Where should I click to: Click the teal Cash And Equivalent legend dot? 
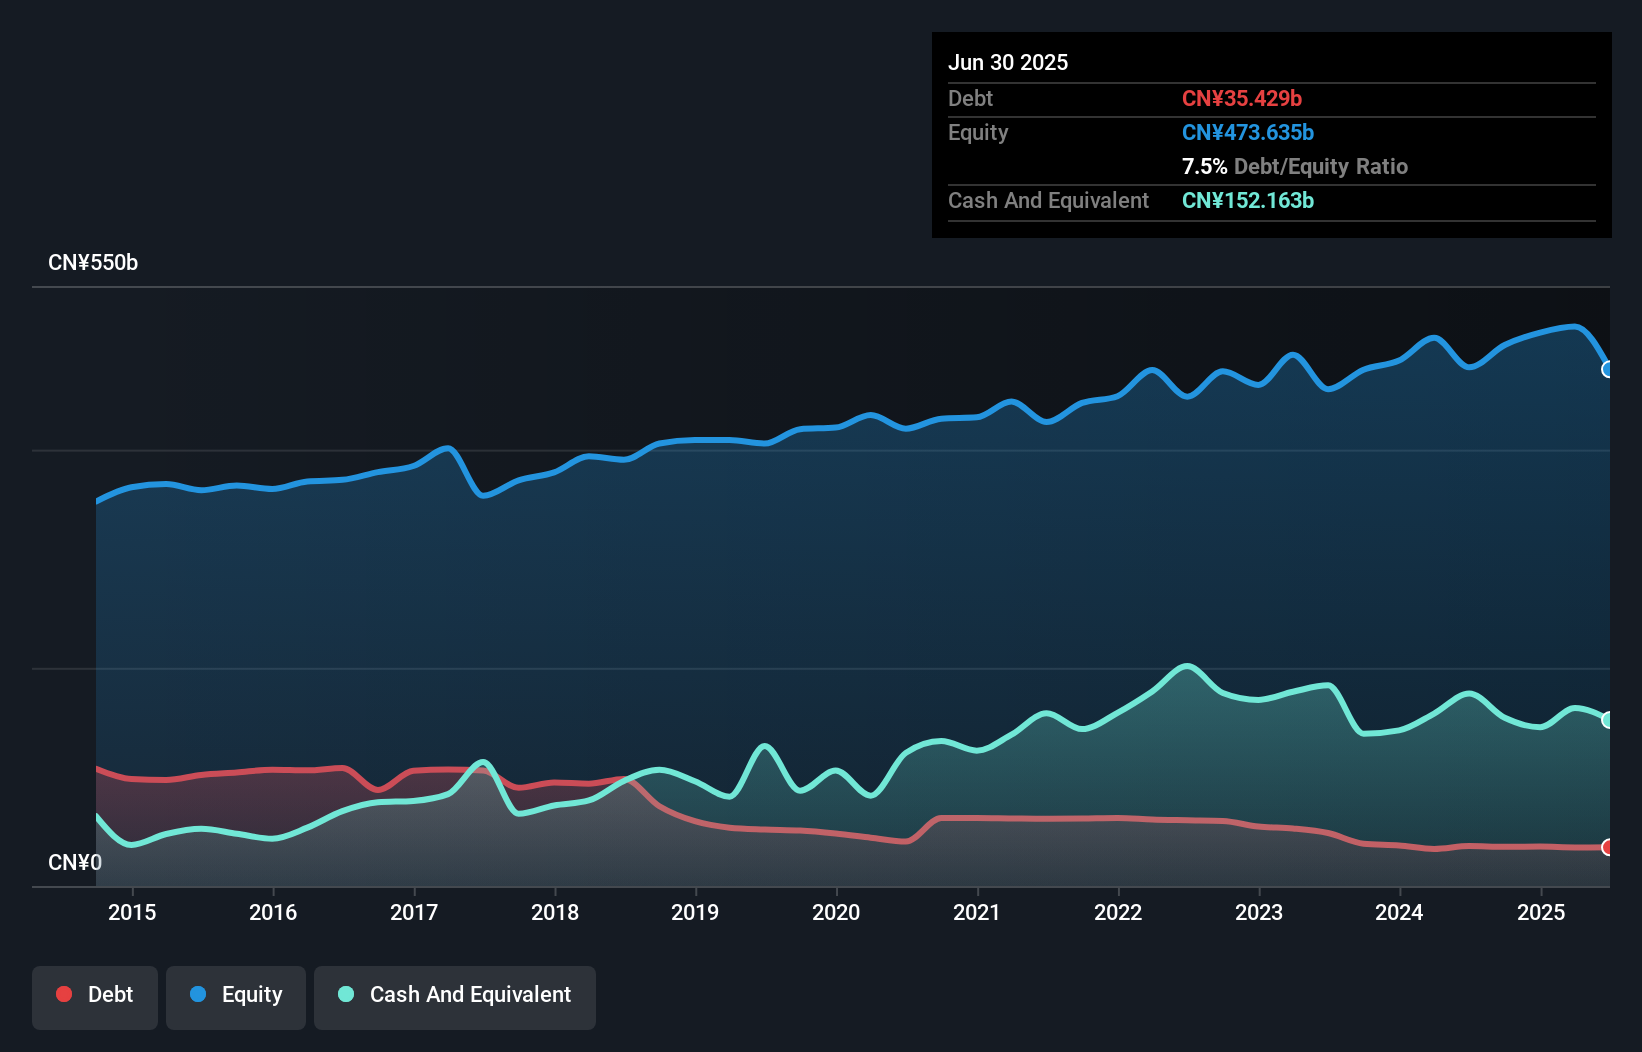pos(344,993)
